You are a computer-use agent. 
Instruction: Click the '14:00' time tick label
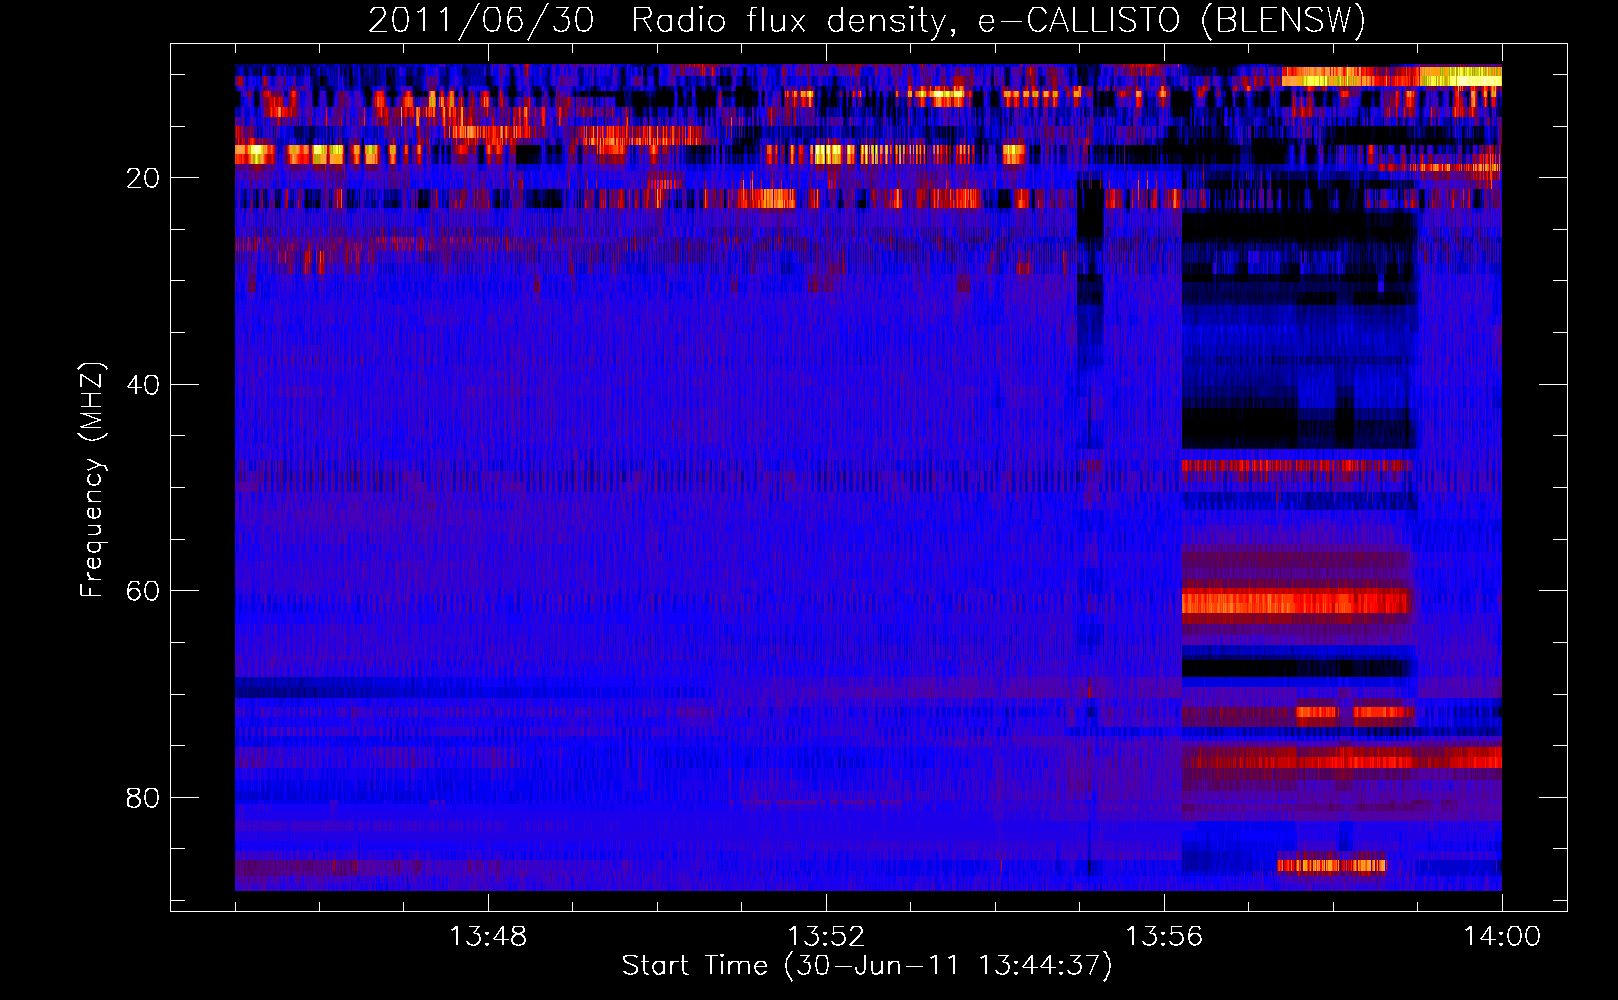(1502, 937)
